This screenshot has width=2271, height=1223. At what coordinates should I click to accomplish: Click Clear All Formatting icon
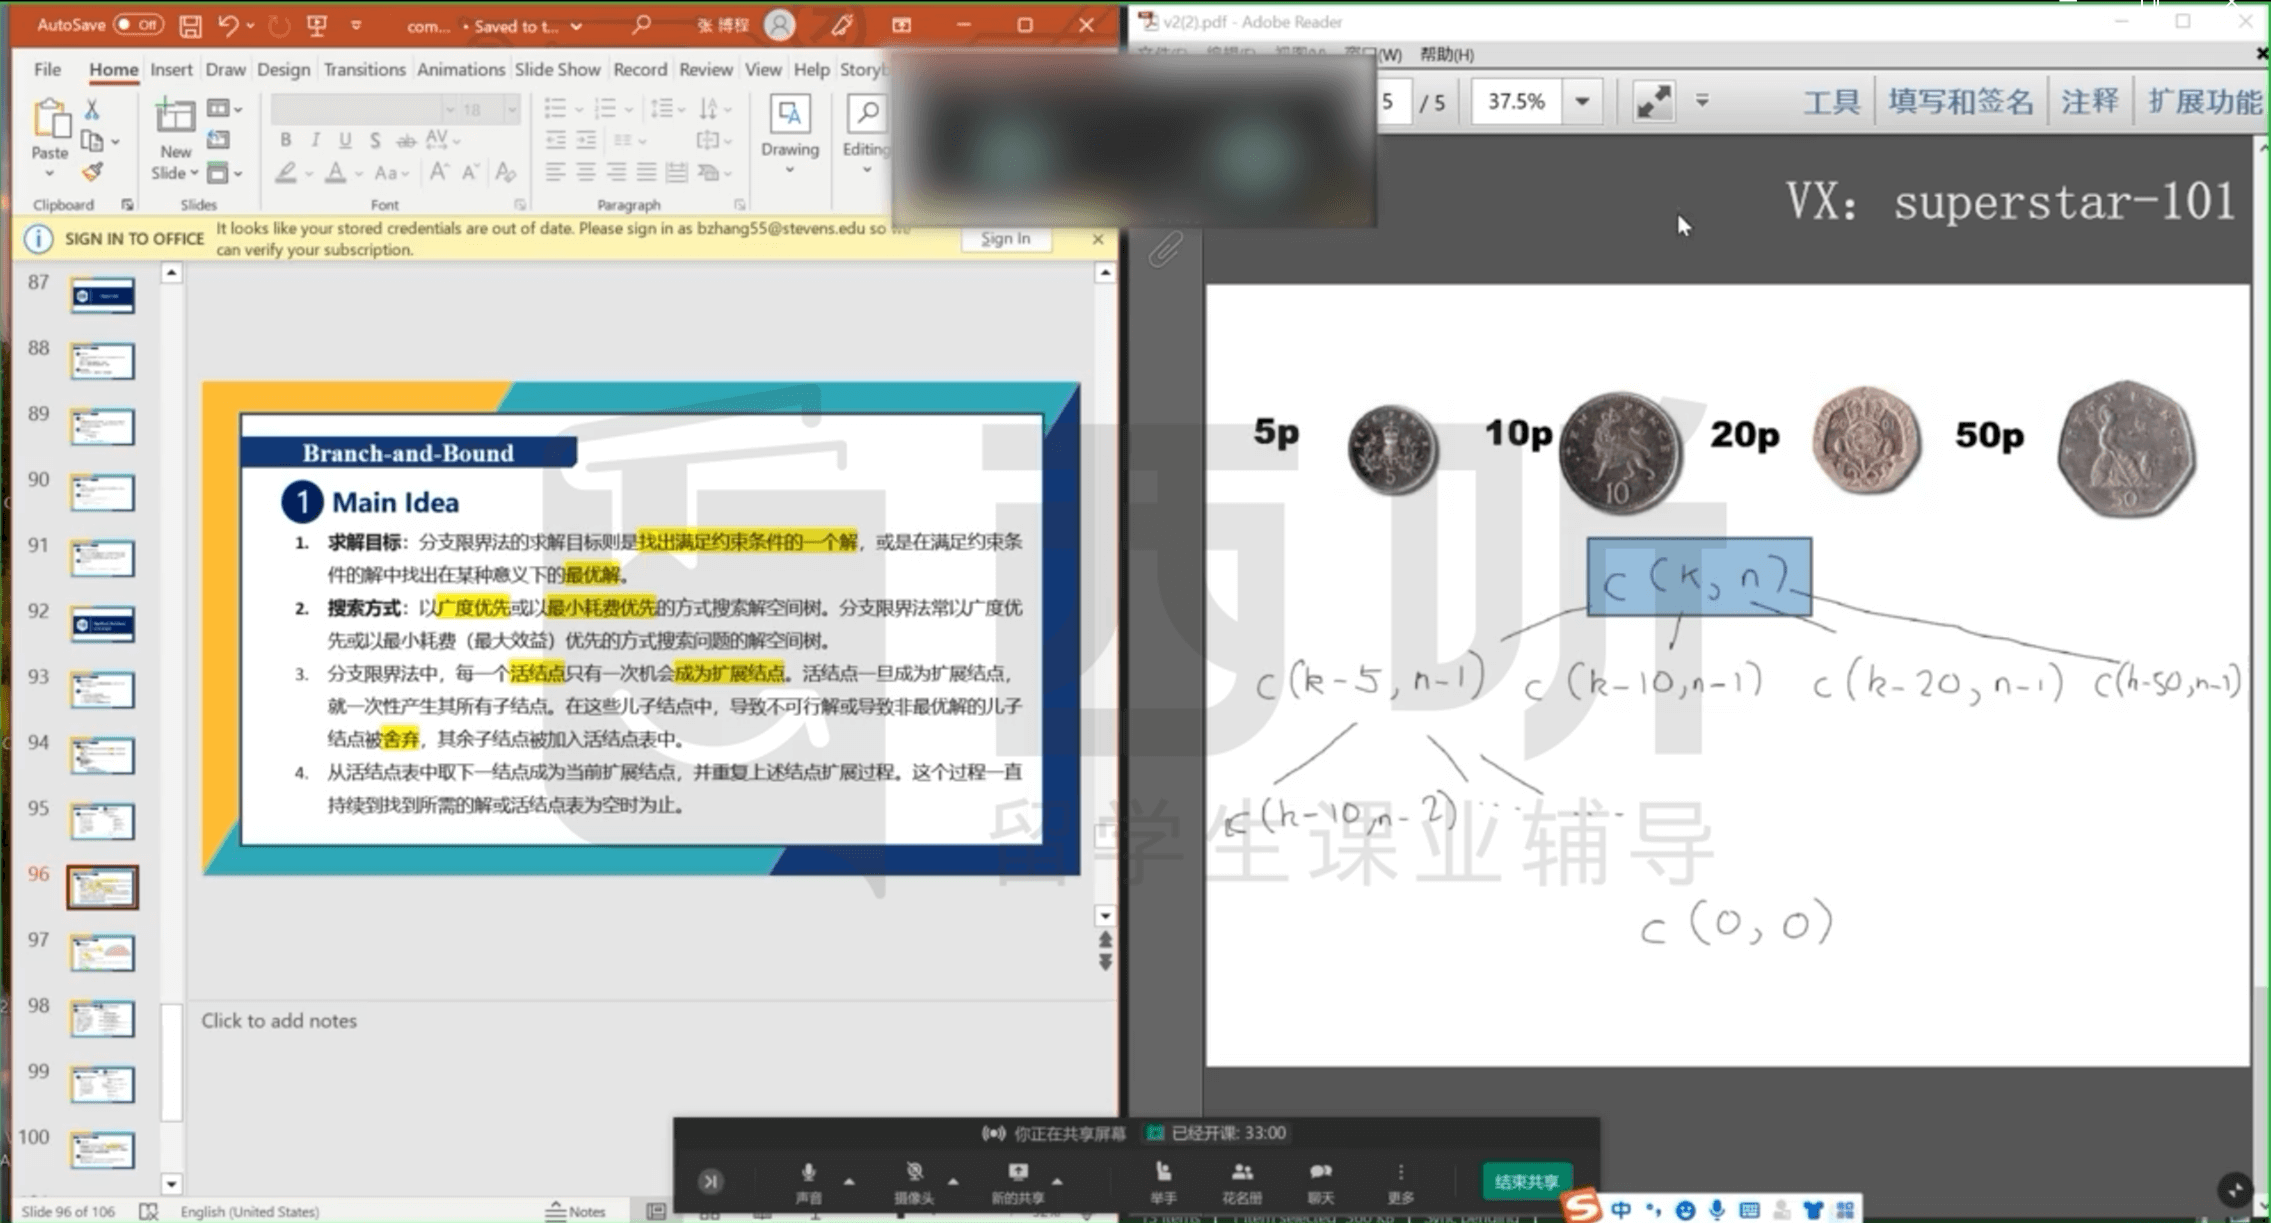pyautogui.click(x=505, y=173)
